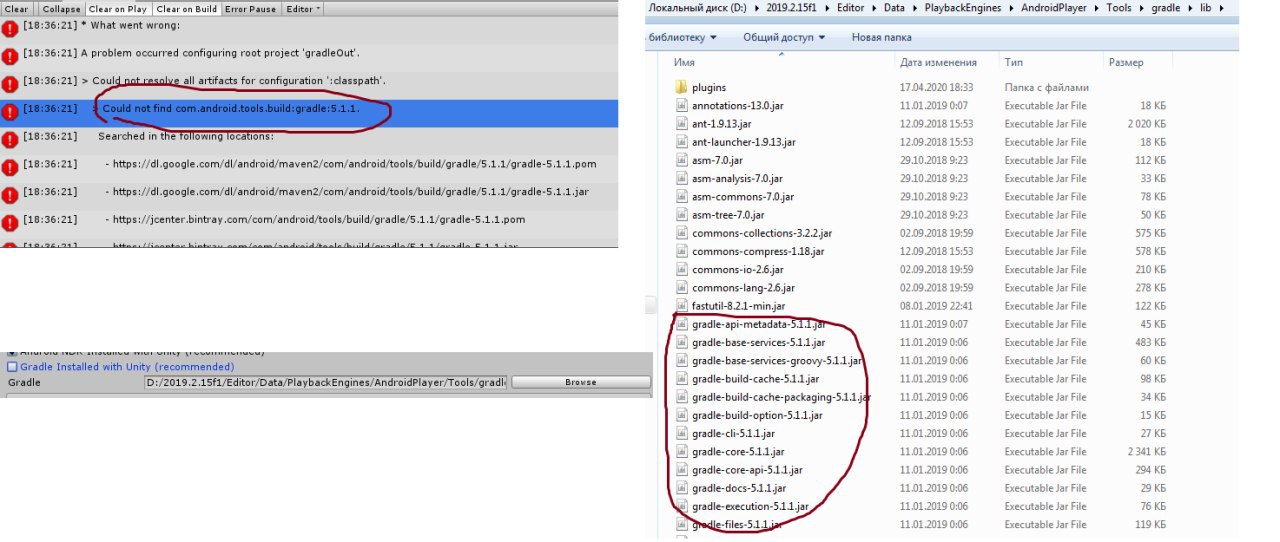Click jar icon of fastutil-8.2.1-min.jar
The width and height of the screenshot is (1280, 542).
click(x=682, y=306)
